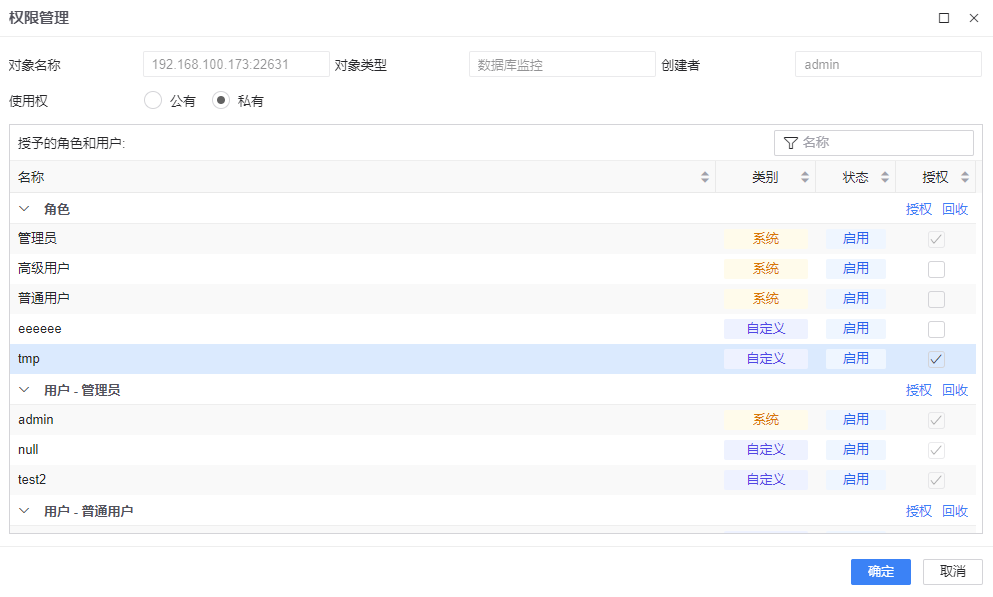Image resolution: width=993 pixels, height=597 pixels.
Task: Click 自定义 tag in tmp row
Action: 766,359
